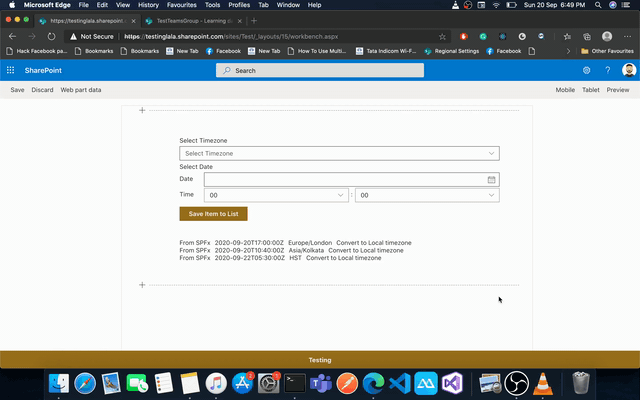Screen dimensions: 640x400
Task: Favourite this page using the star icon
Action: point(442,37)
